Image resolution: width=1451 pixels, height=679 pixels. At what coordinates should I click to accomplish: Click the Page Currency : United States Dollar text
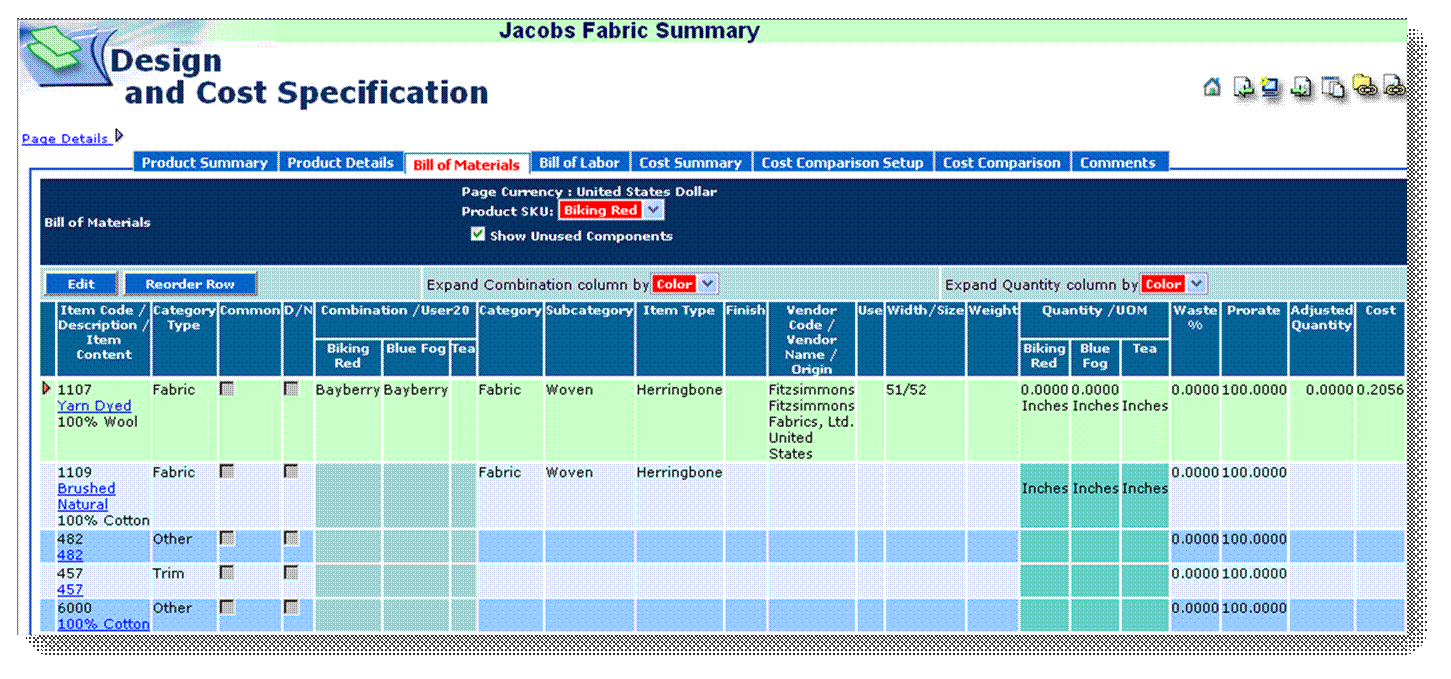589,191
